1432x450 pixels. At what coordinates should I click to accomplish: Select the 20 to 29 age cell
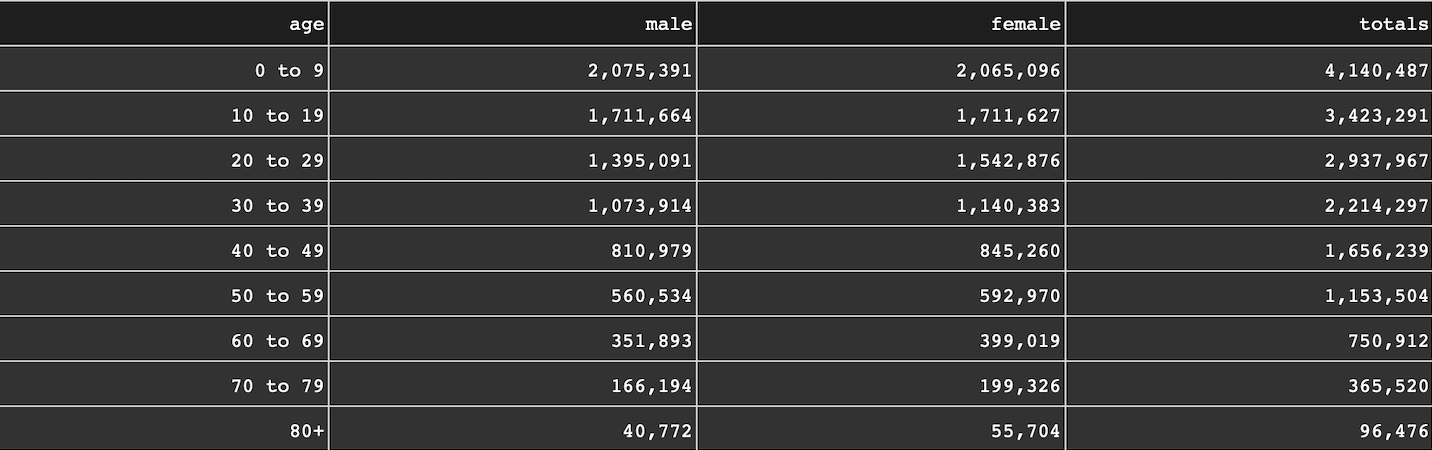(x=277, y=161)
